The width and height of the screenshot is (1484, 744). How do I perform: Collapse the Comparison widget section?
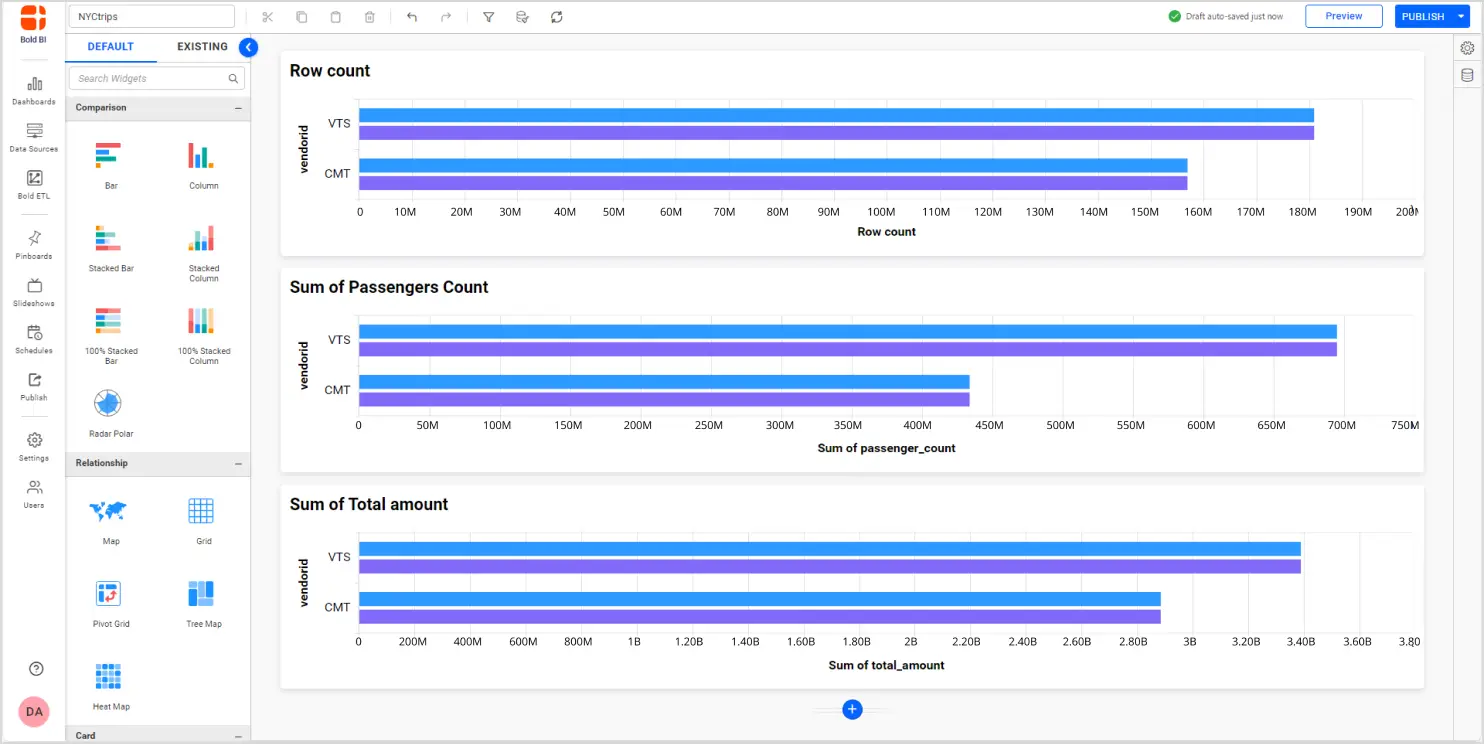click(238, 108)
